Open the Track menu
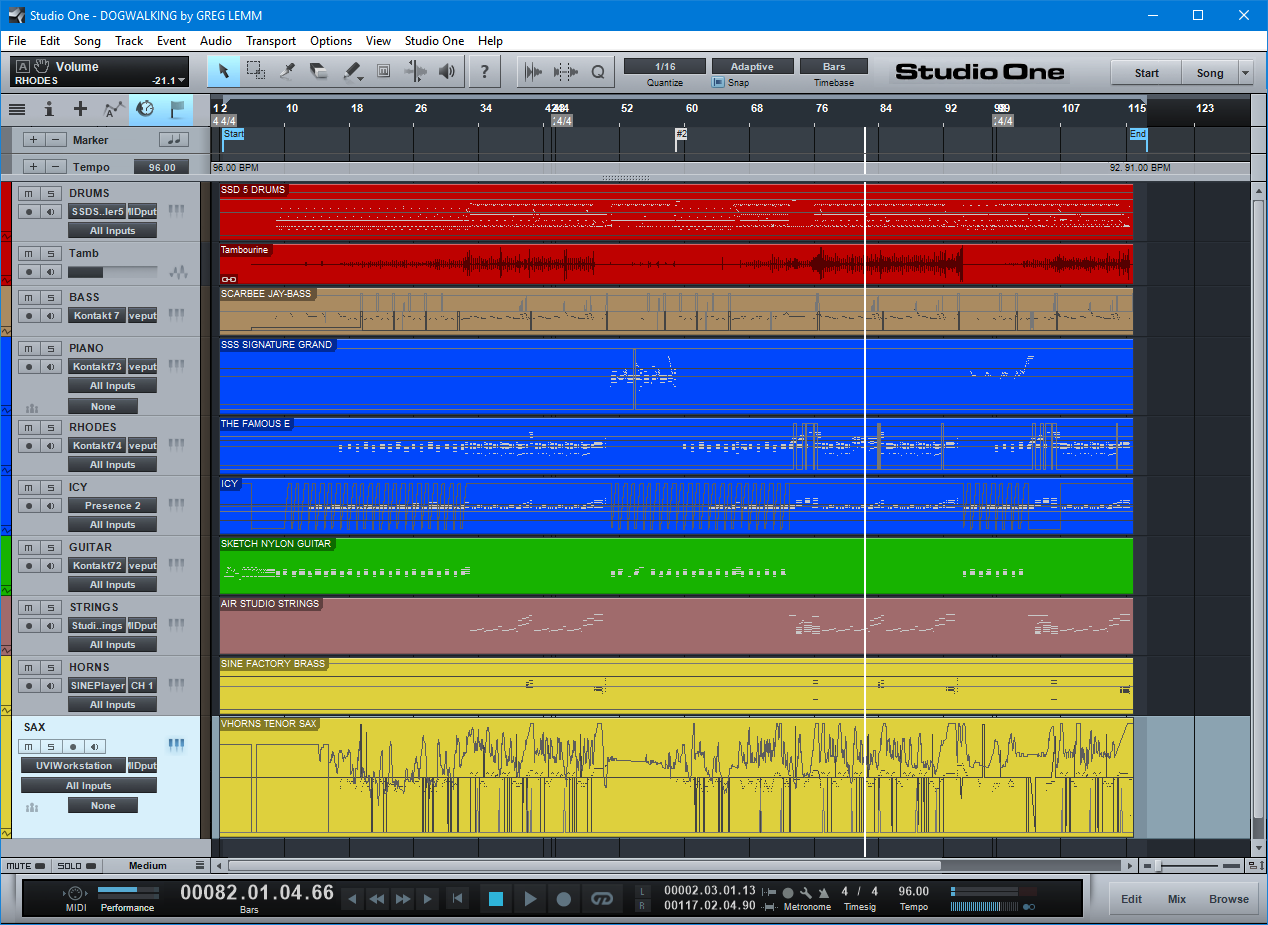This screenshot has height=925, width=1268. pos(129,41)
